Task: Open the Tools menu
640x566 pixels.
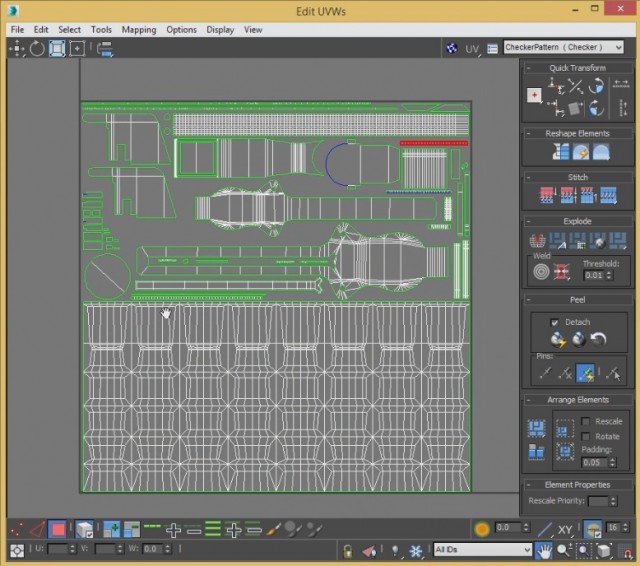Action: [x=101, y=30]
